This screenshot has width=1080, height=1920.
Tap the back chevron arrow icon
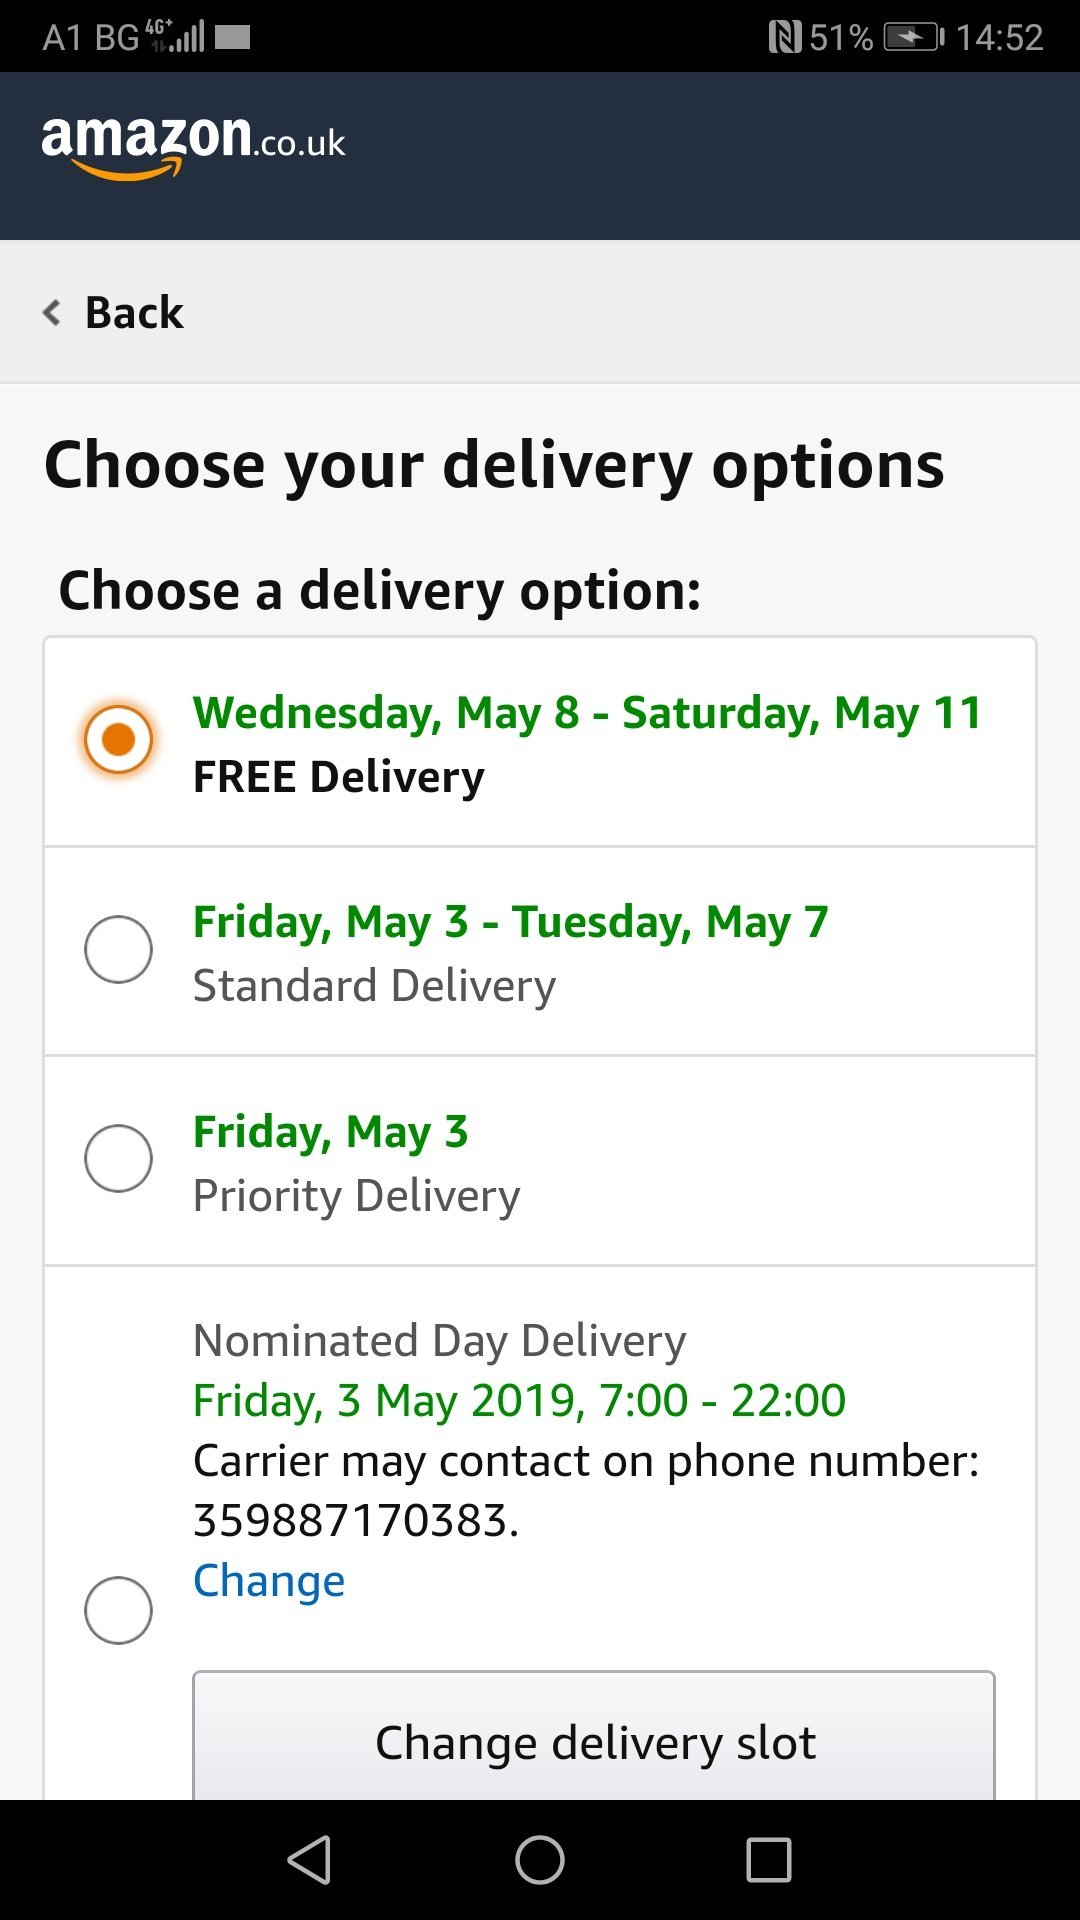[52, 313]
